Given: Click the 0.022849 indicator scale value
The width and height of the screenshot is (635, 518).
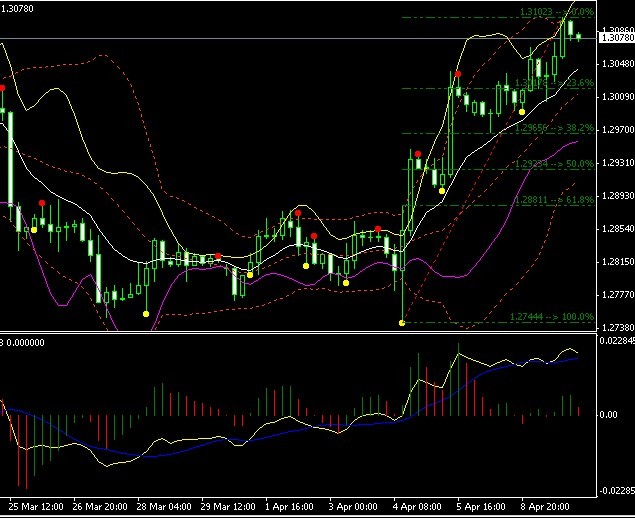Looking at the screenshot, I should click(x=617, y=341).
